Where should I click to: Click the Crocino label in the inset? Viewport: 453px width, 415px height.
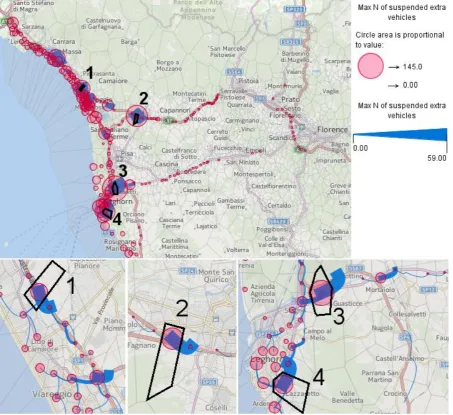click(395, 393)
